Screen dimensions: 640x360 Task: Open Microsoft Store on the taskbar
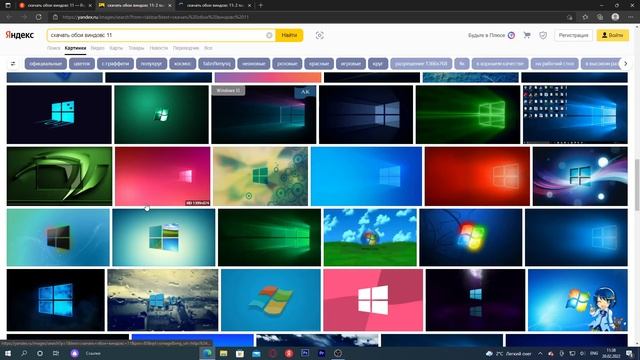click(240, 353)
